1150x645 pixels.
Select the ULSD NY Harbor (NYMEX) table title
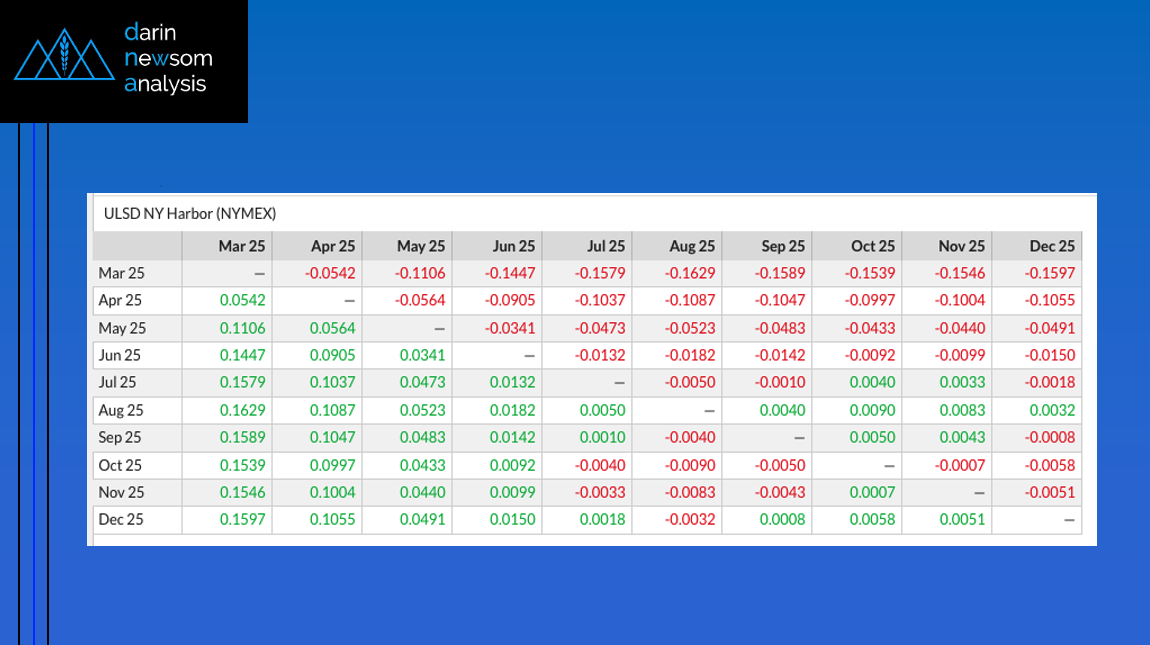tap(190, 213)
